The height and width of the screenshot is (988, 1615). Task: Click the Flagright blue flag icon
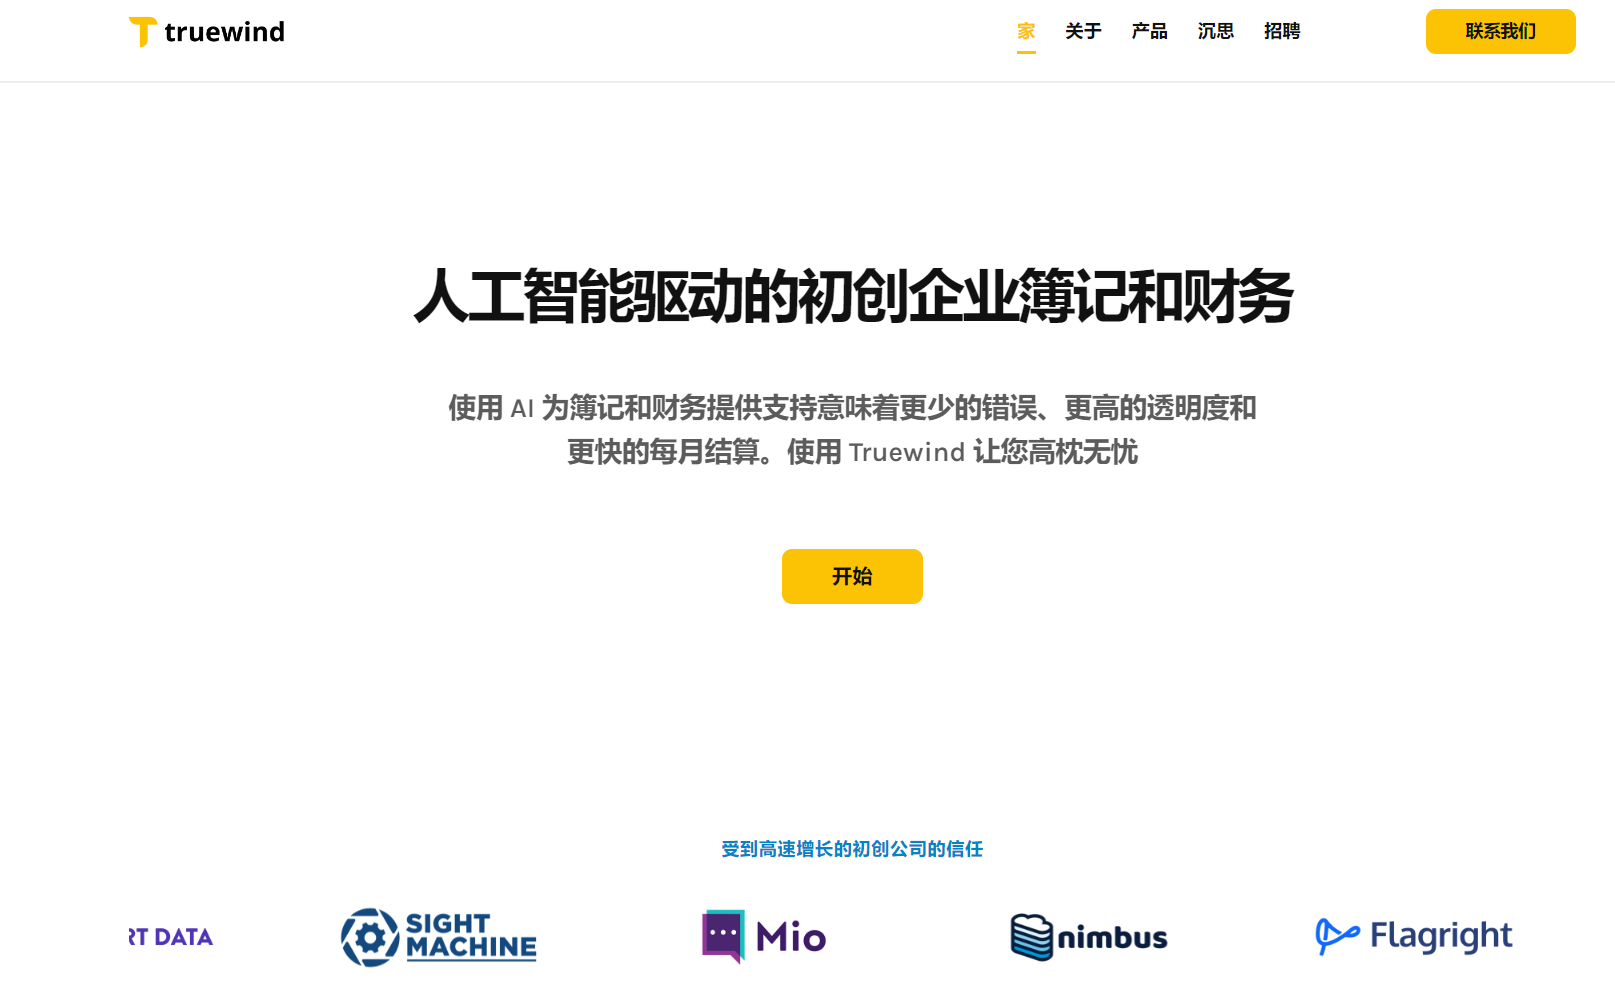(1337, 936)
